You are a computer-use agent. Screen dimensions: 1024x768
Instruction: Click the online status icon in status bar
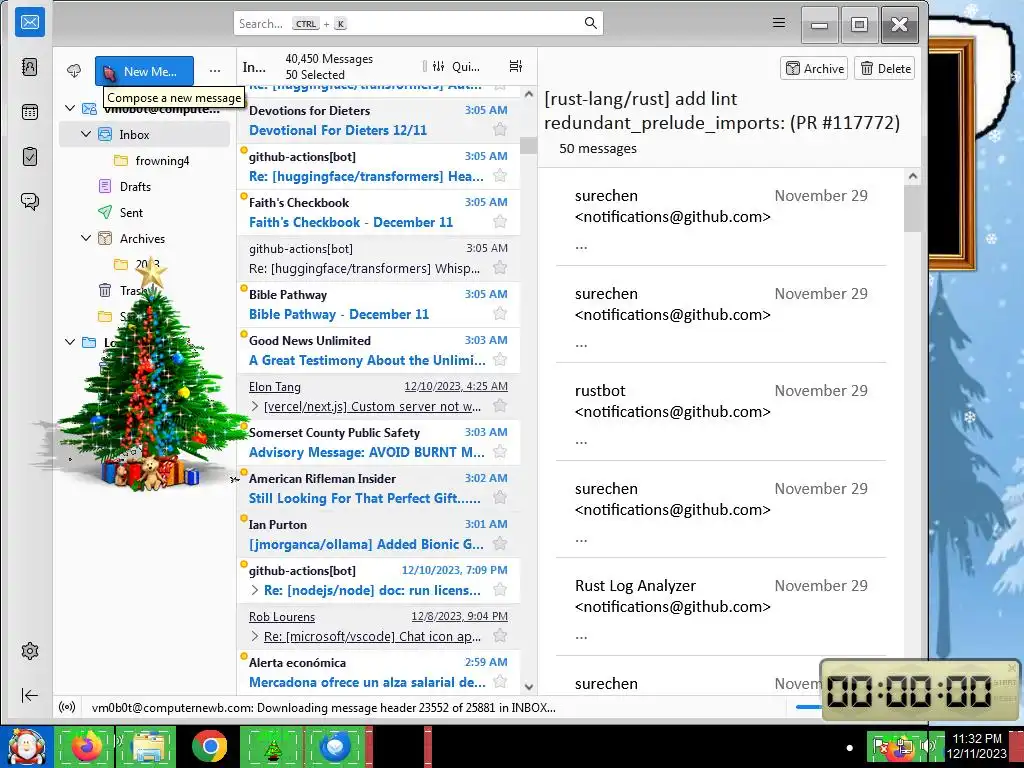pyautogui.click(x=67, y=707)
